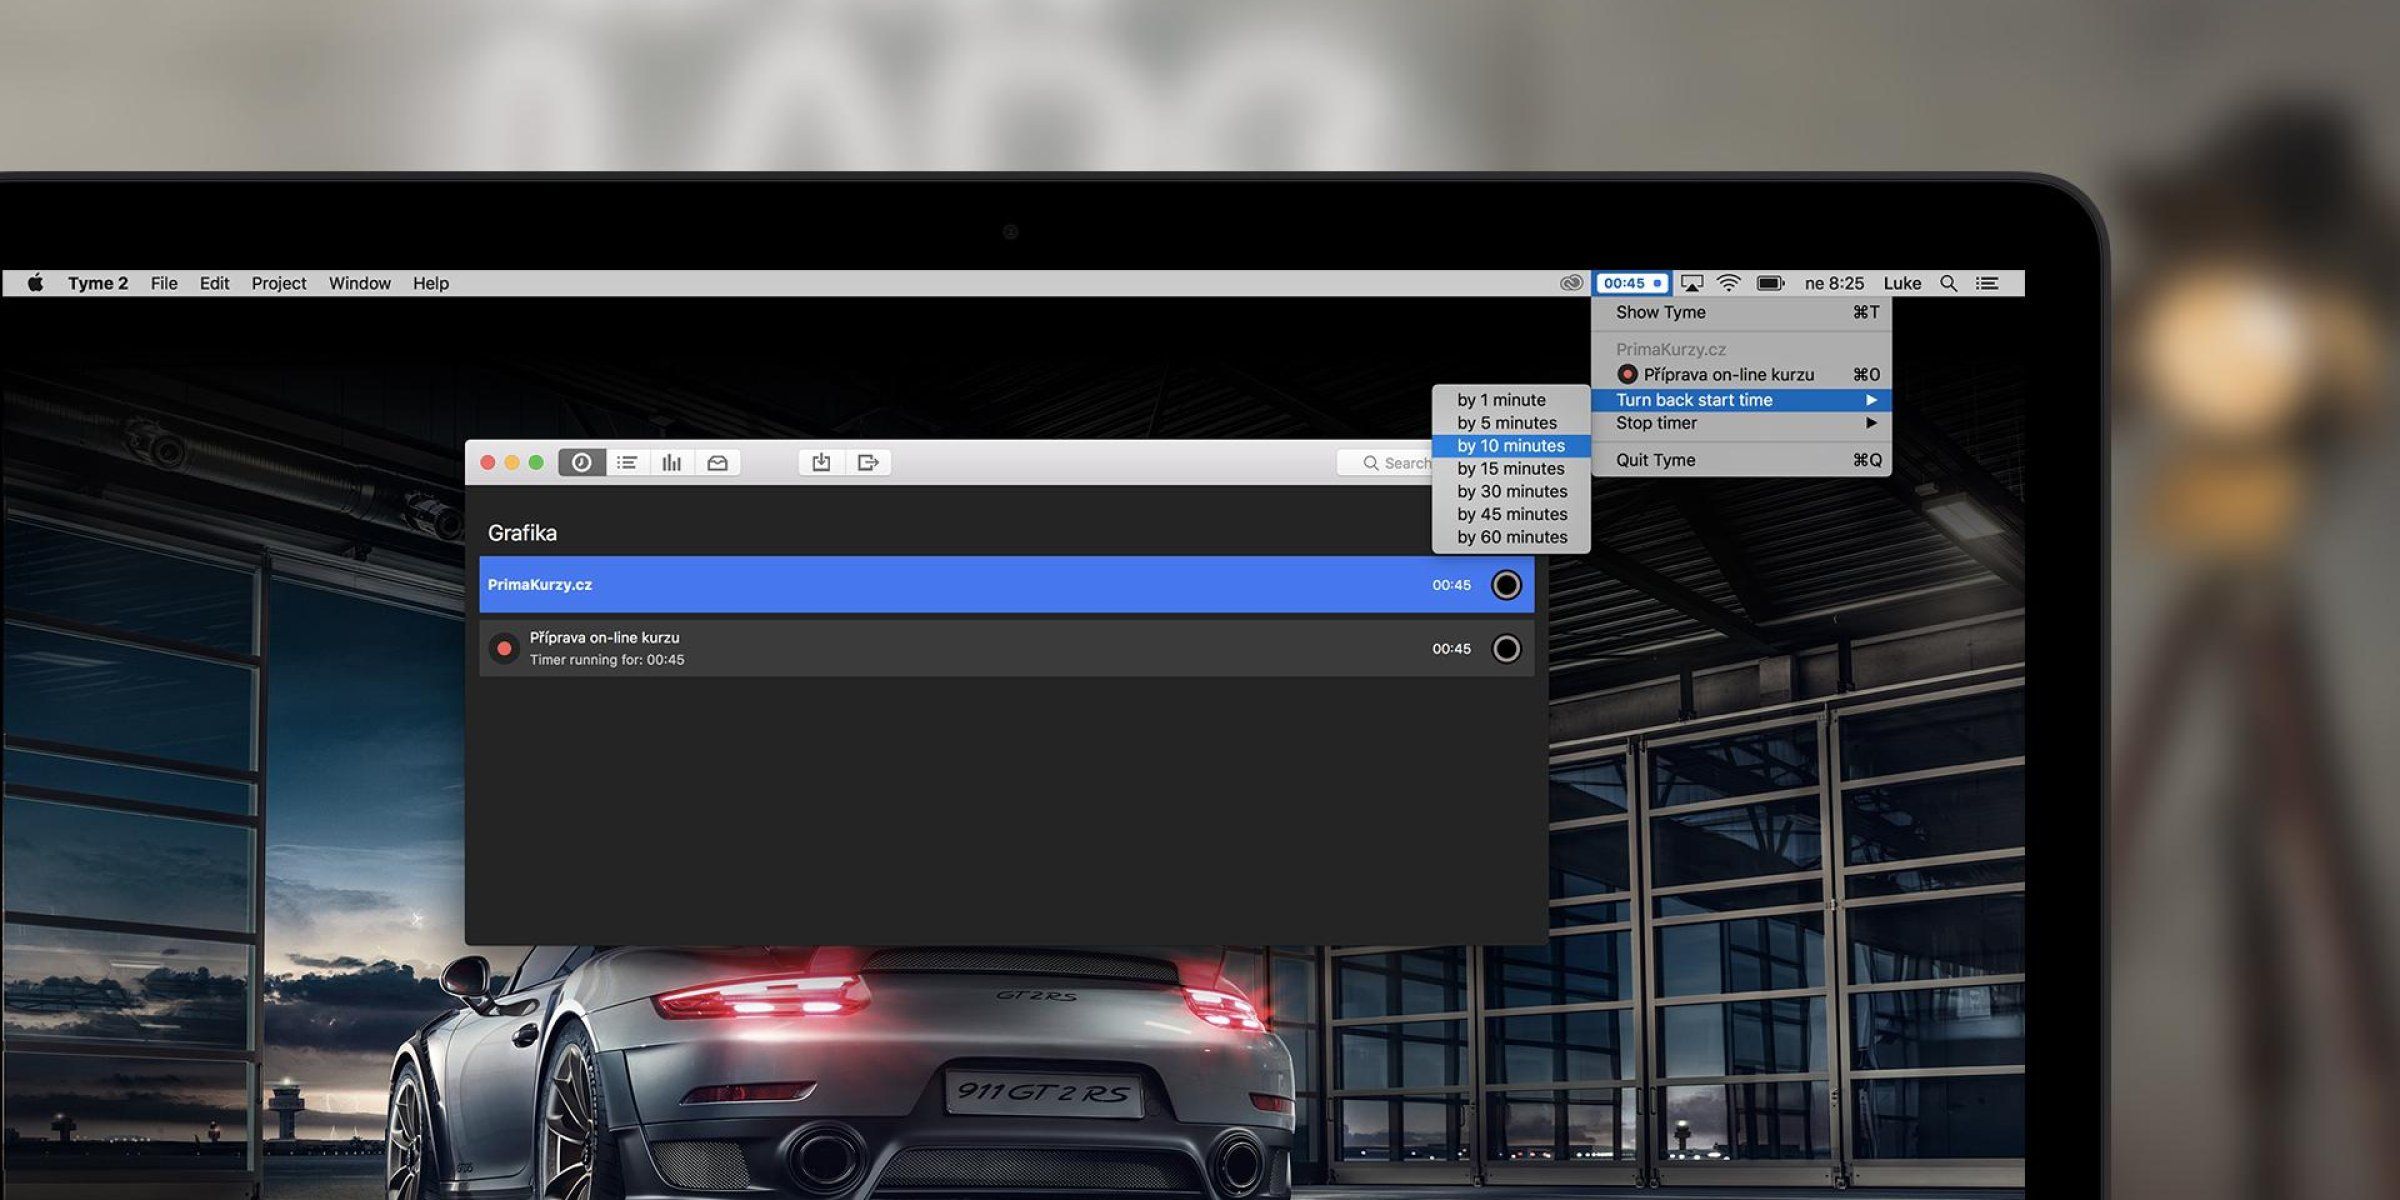
Task: Click the Wi-Fi icon in menu bar
Action: (1728, 283)
